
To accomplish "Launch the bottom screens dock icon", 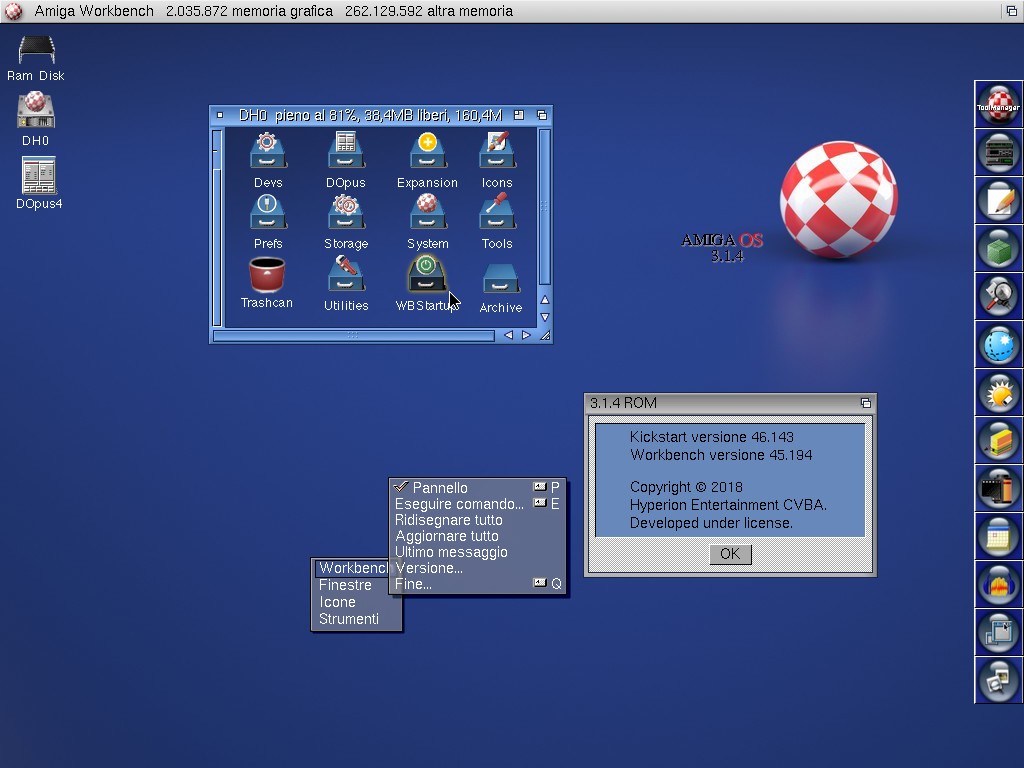I will click(x=999, y=680).
